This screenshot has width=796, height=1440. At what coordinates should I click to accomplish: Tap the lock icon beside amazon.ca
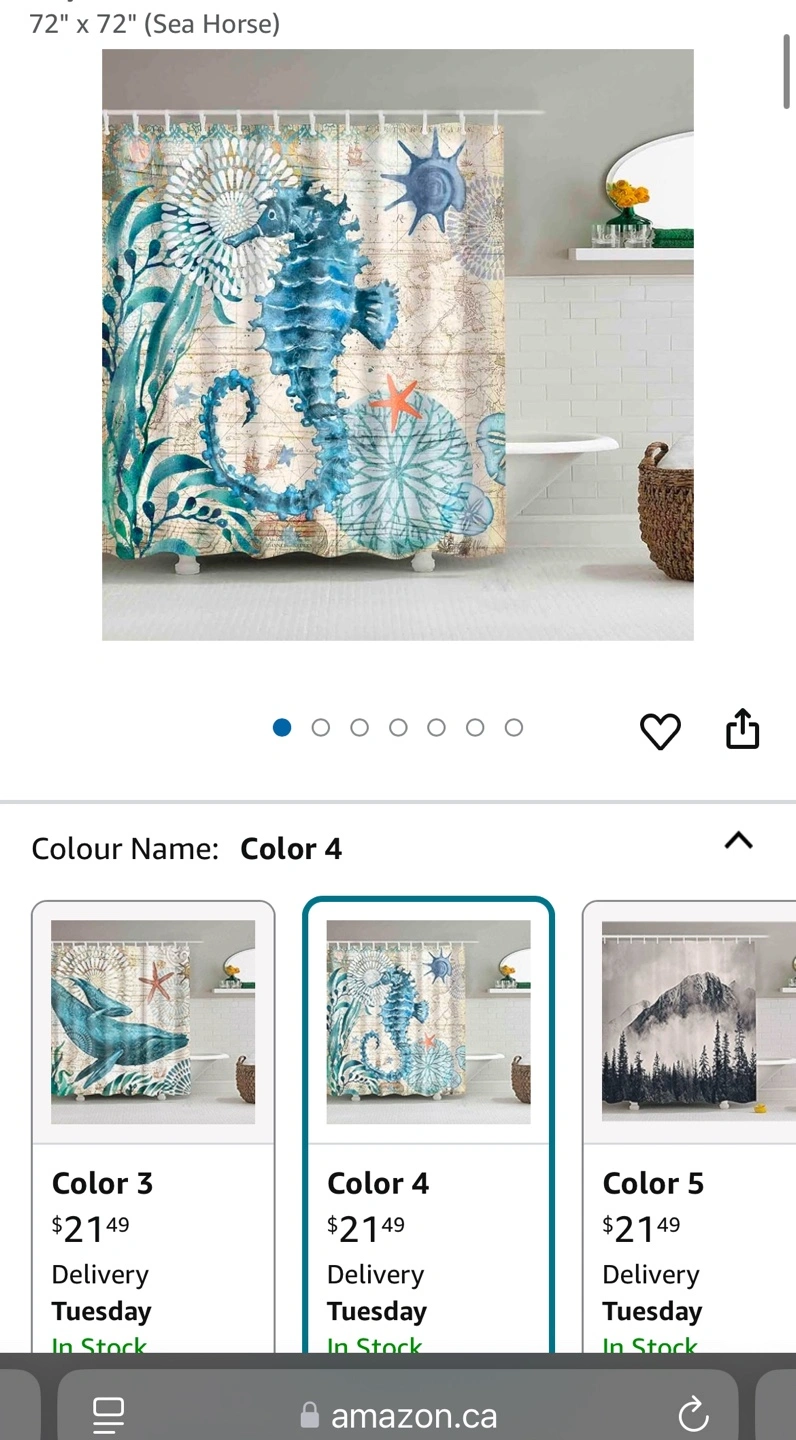pyautogui.click(x=310, y=1415)
